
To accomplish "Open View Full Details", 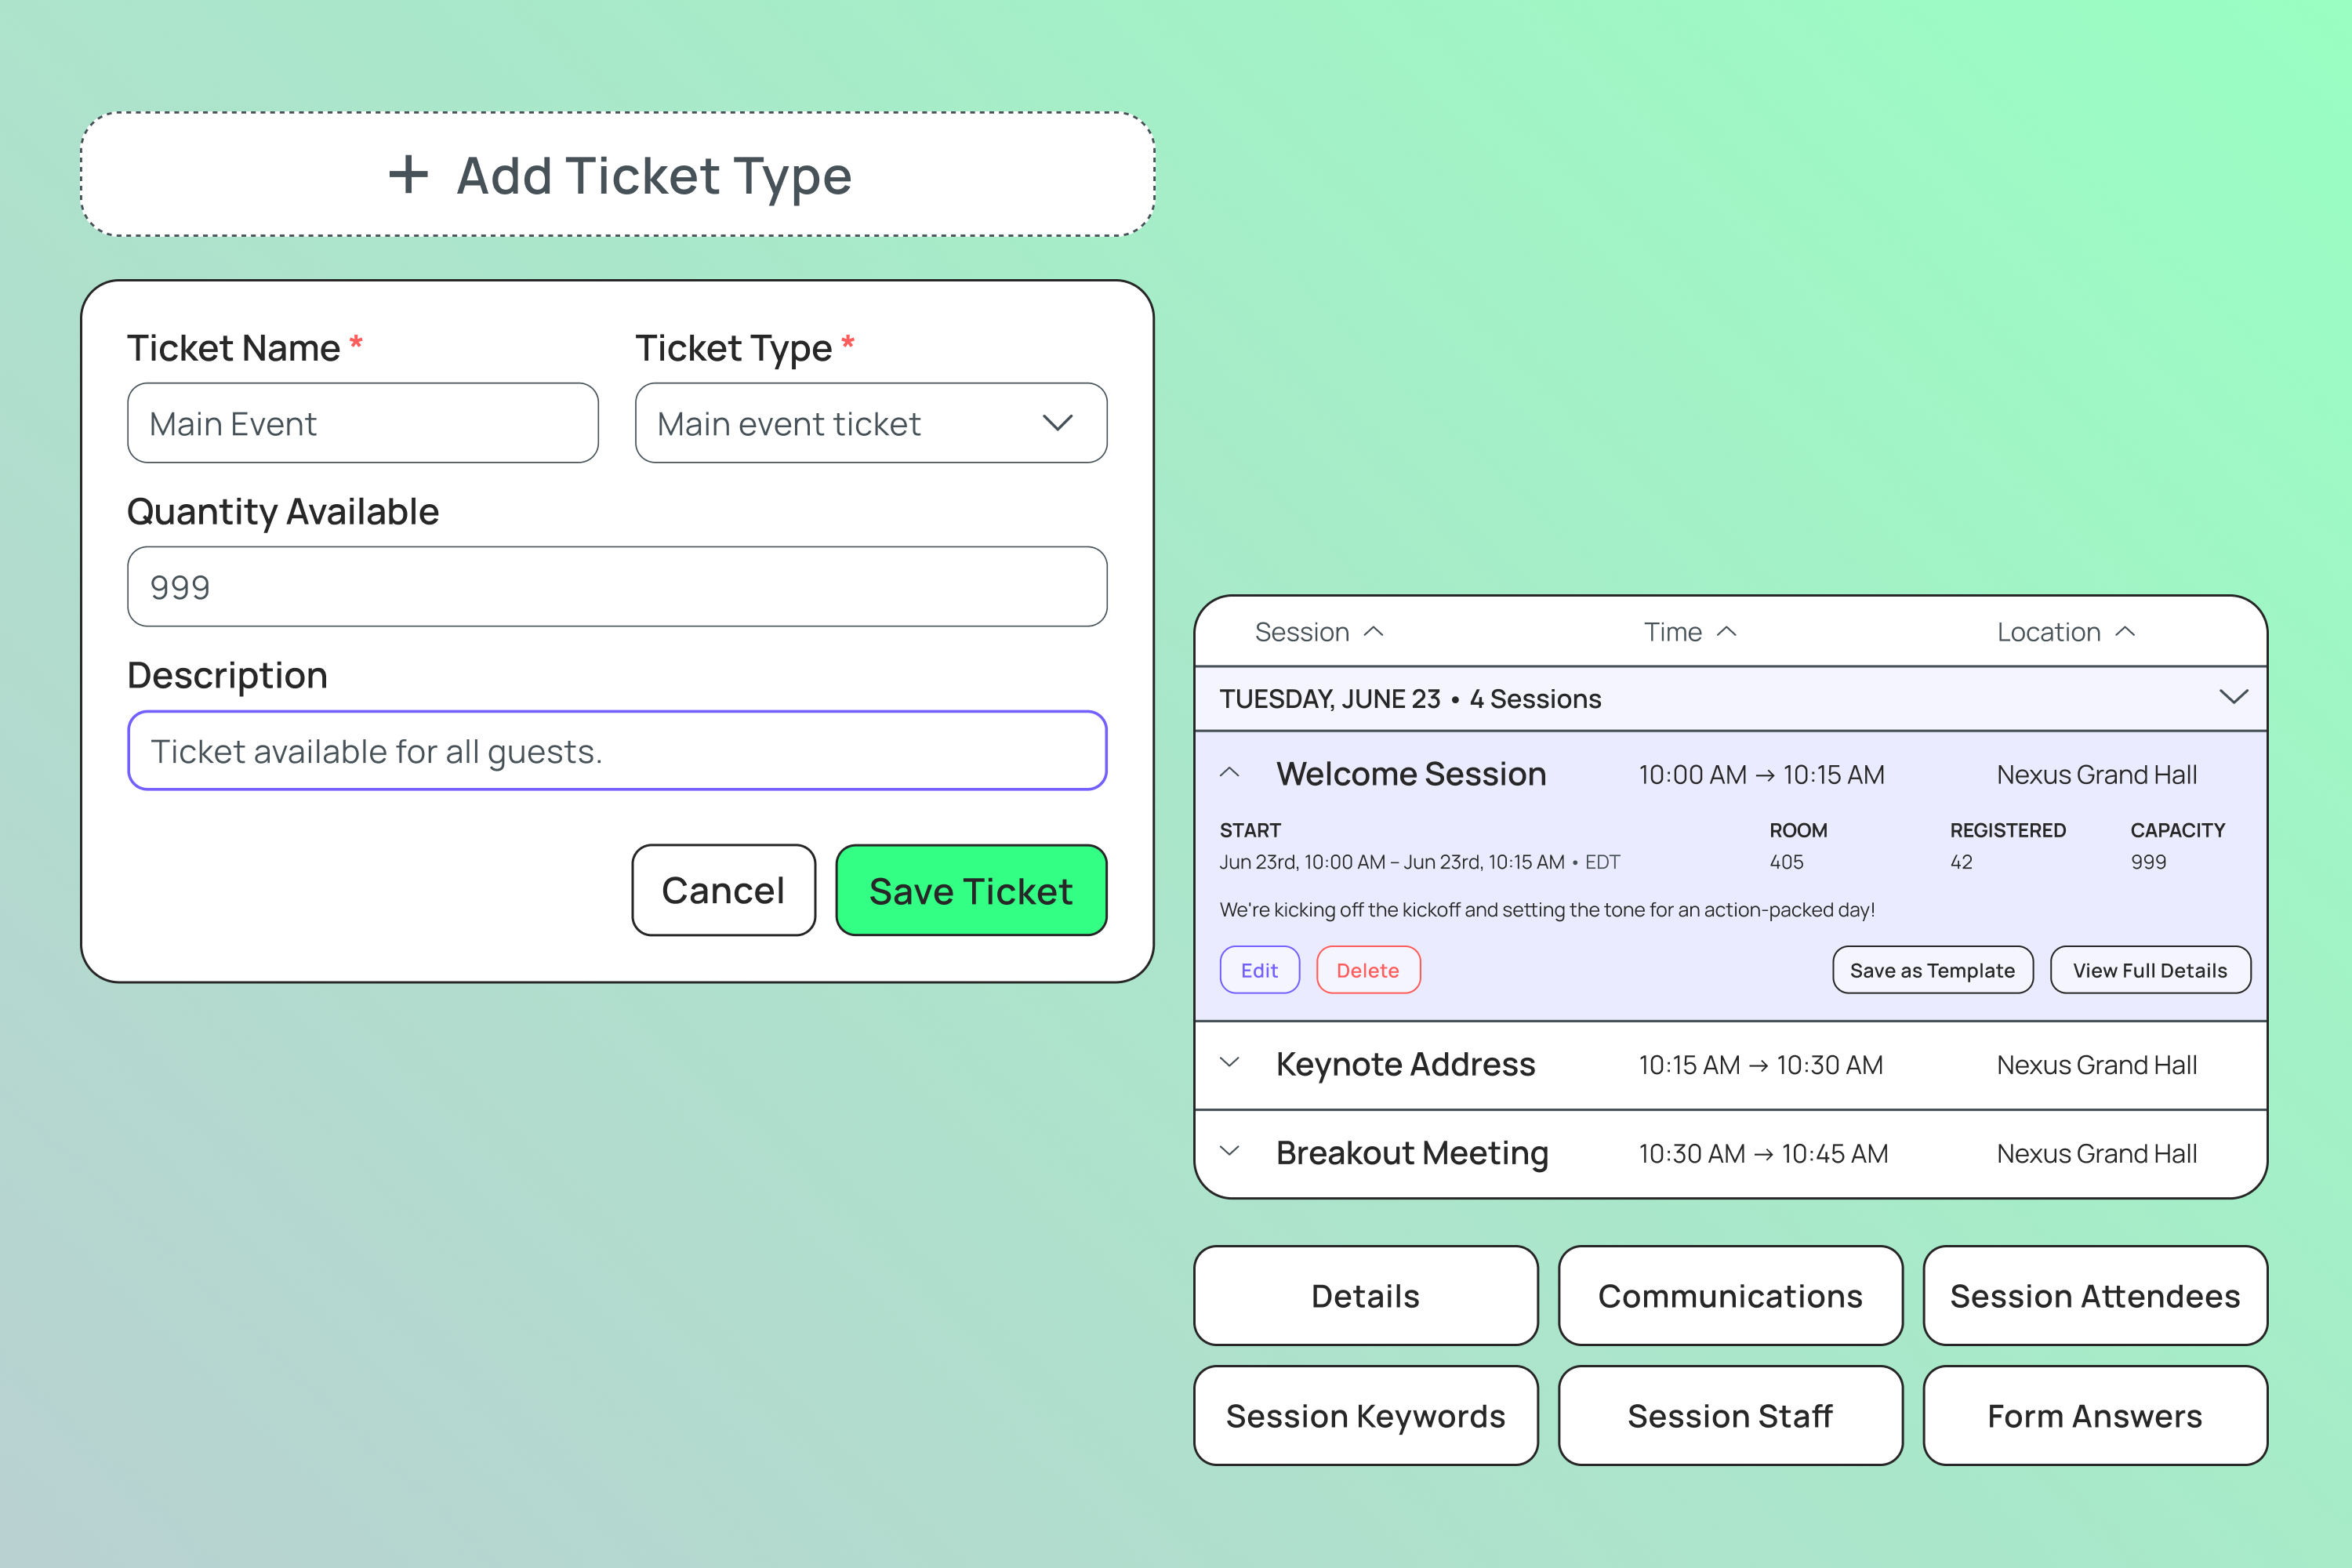I will (x=2150, y=970).
